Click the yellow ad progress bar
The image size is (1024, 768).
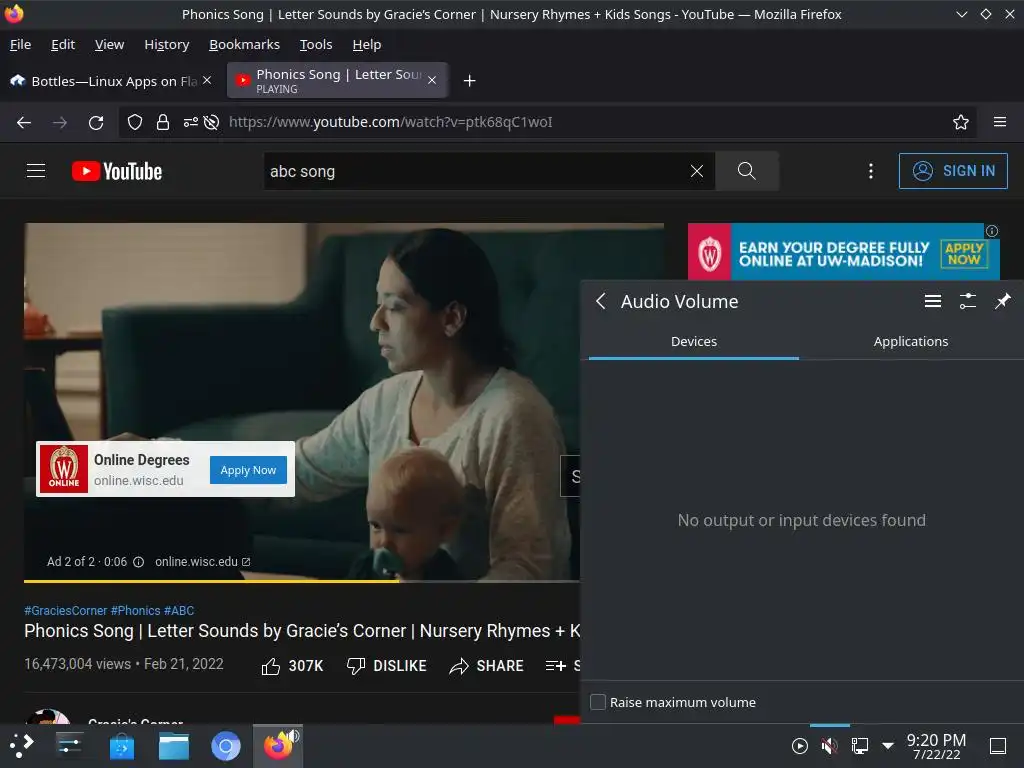click(212, 581)
